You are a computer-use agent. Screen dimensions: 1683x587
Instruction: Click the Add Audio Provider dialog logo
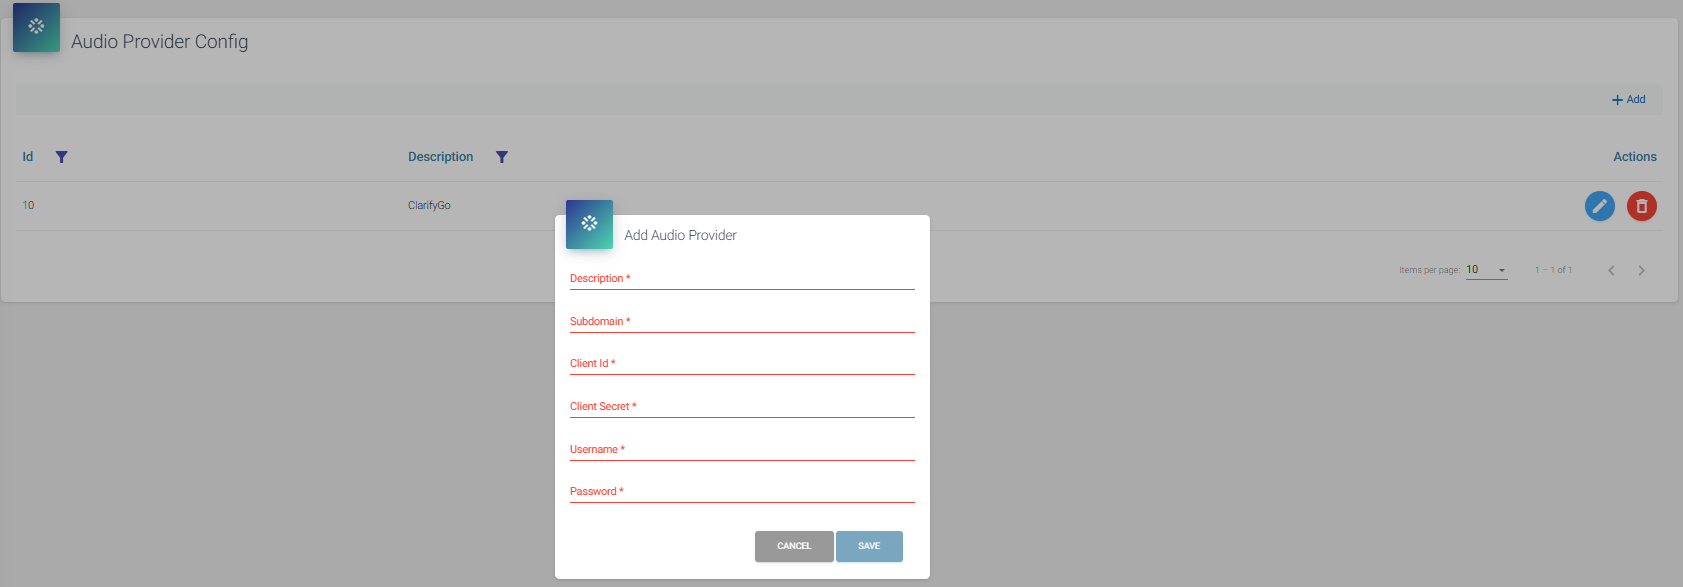click(x=589, y=224)
